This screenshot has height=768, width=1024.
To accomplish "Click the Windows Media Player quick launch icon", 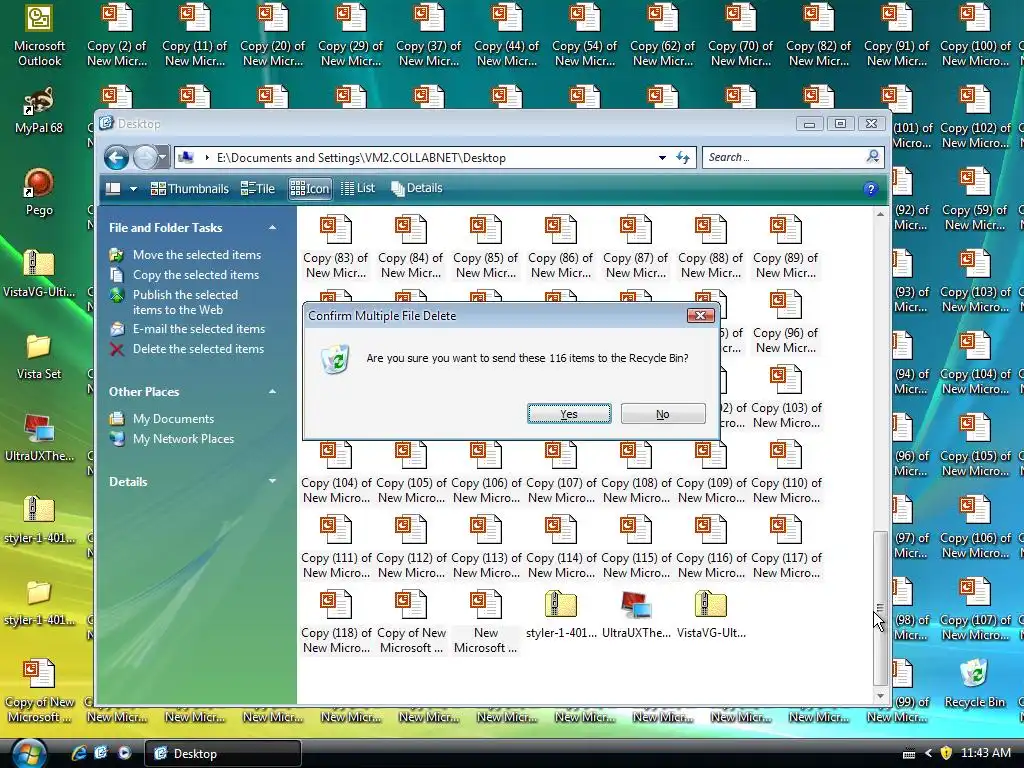I will (x=124, y=753).
